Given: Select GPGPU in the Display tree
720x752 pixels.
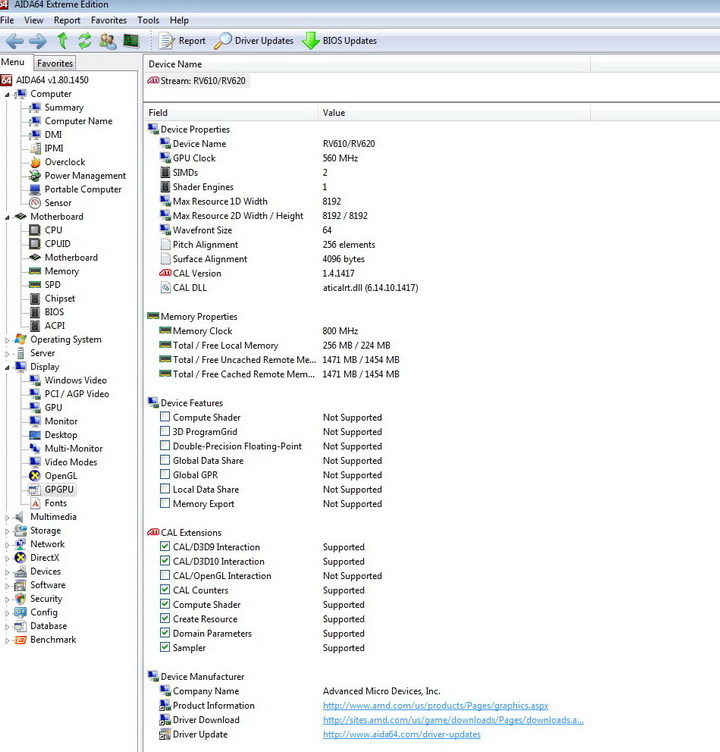Looking at the screenshot, I should (59, 489).
